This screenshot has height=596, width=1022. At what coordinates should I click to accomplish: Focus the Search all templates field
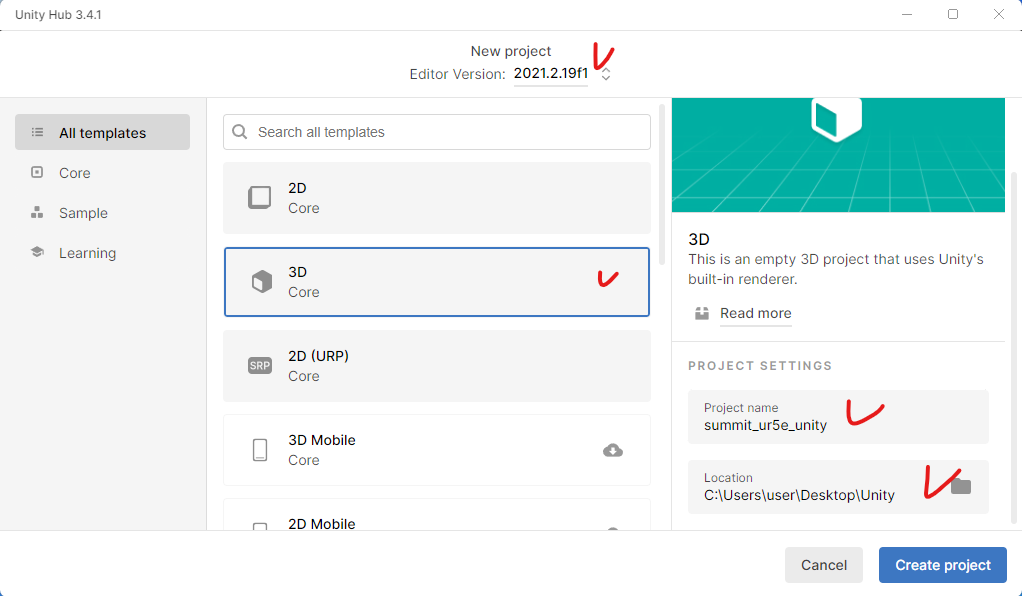click(437, 132)
